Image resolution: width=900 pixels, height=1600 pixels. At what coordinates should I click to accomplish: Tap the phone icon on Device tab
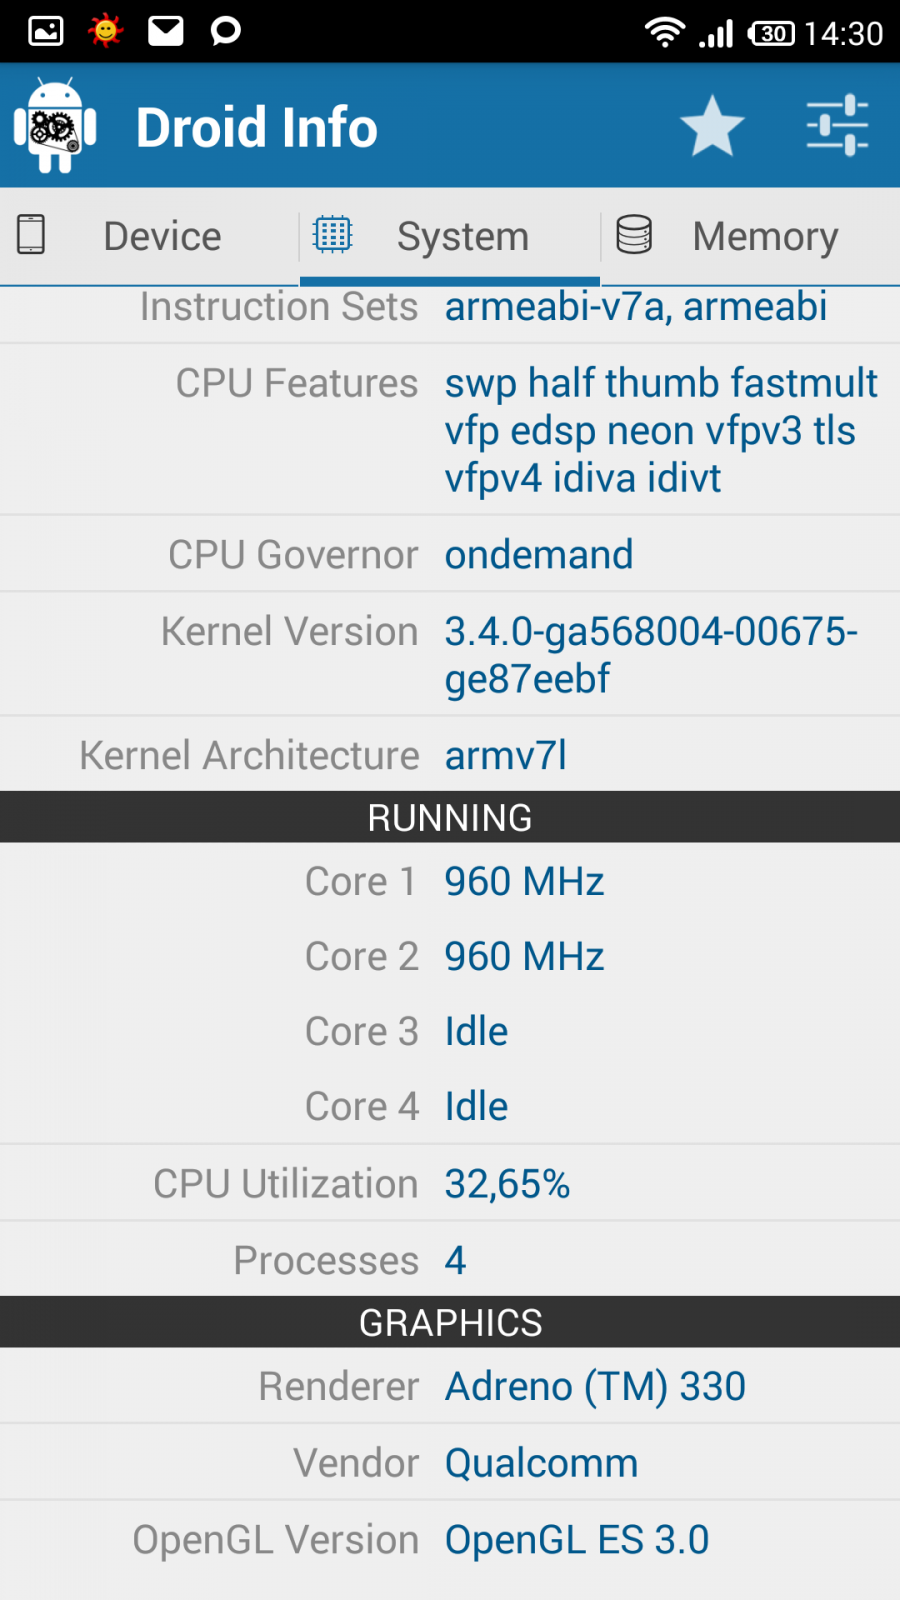(31, 235)
